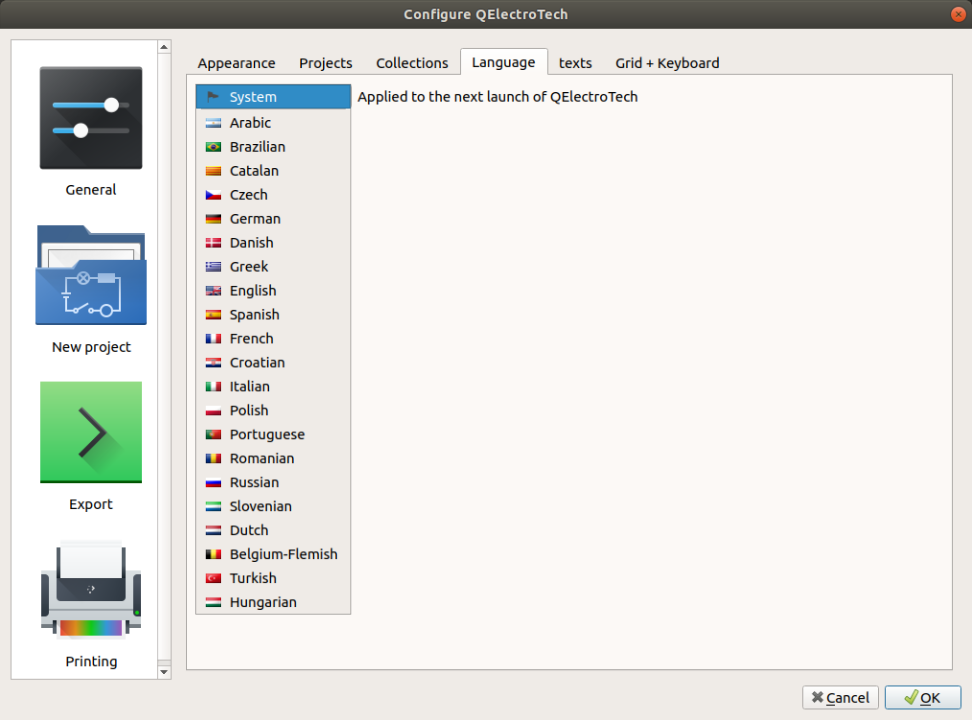Click the Cancel button
This screenshot has width=972, height=720.
(841, 698)
